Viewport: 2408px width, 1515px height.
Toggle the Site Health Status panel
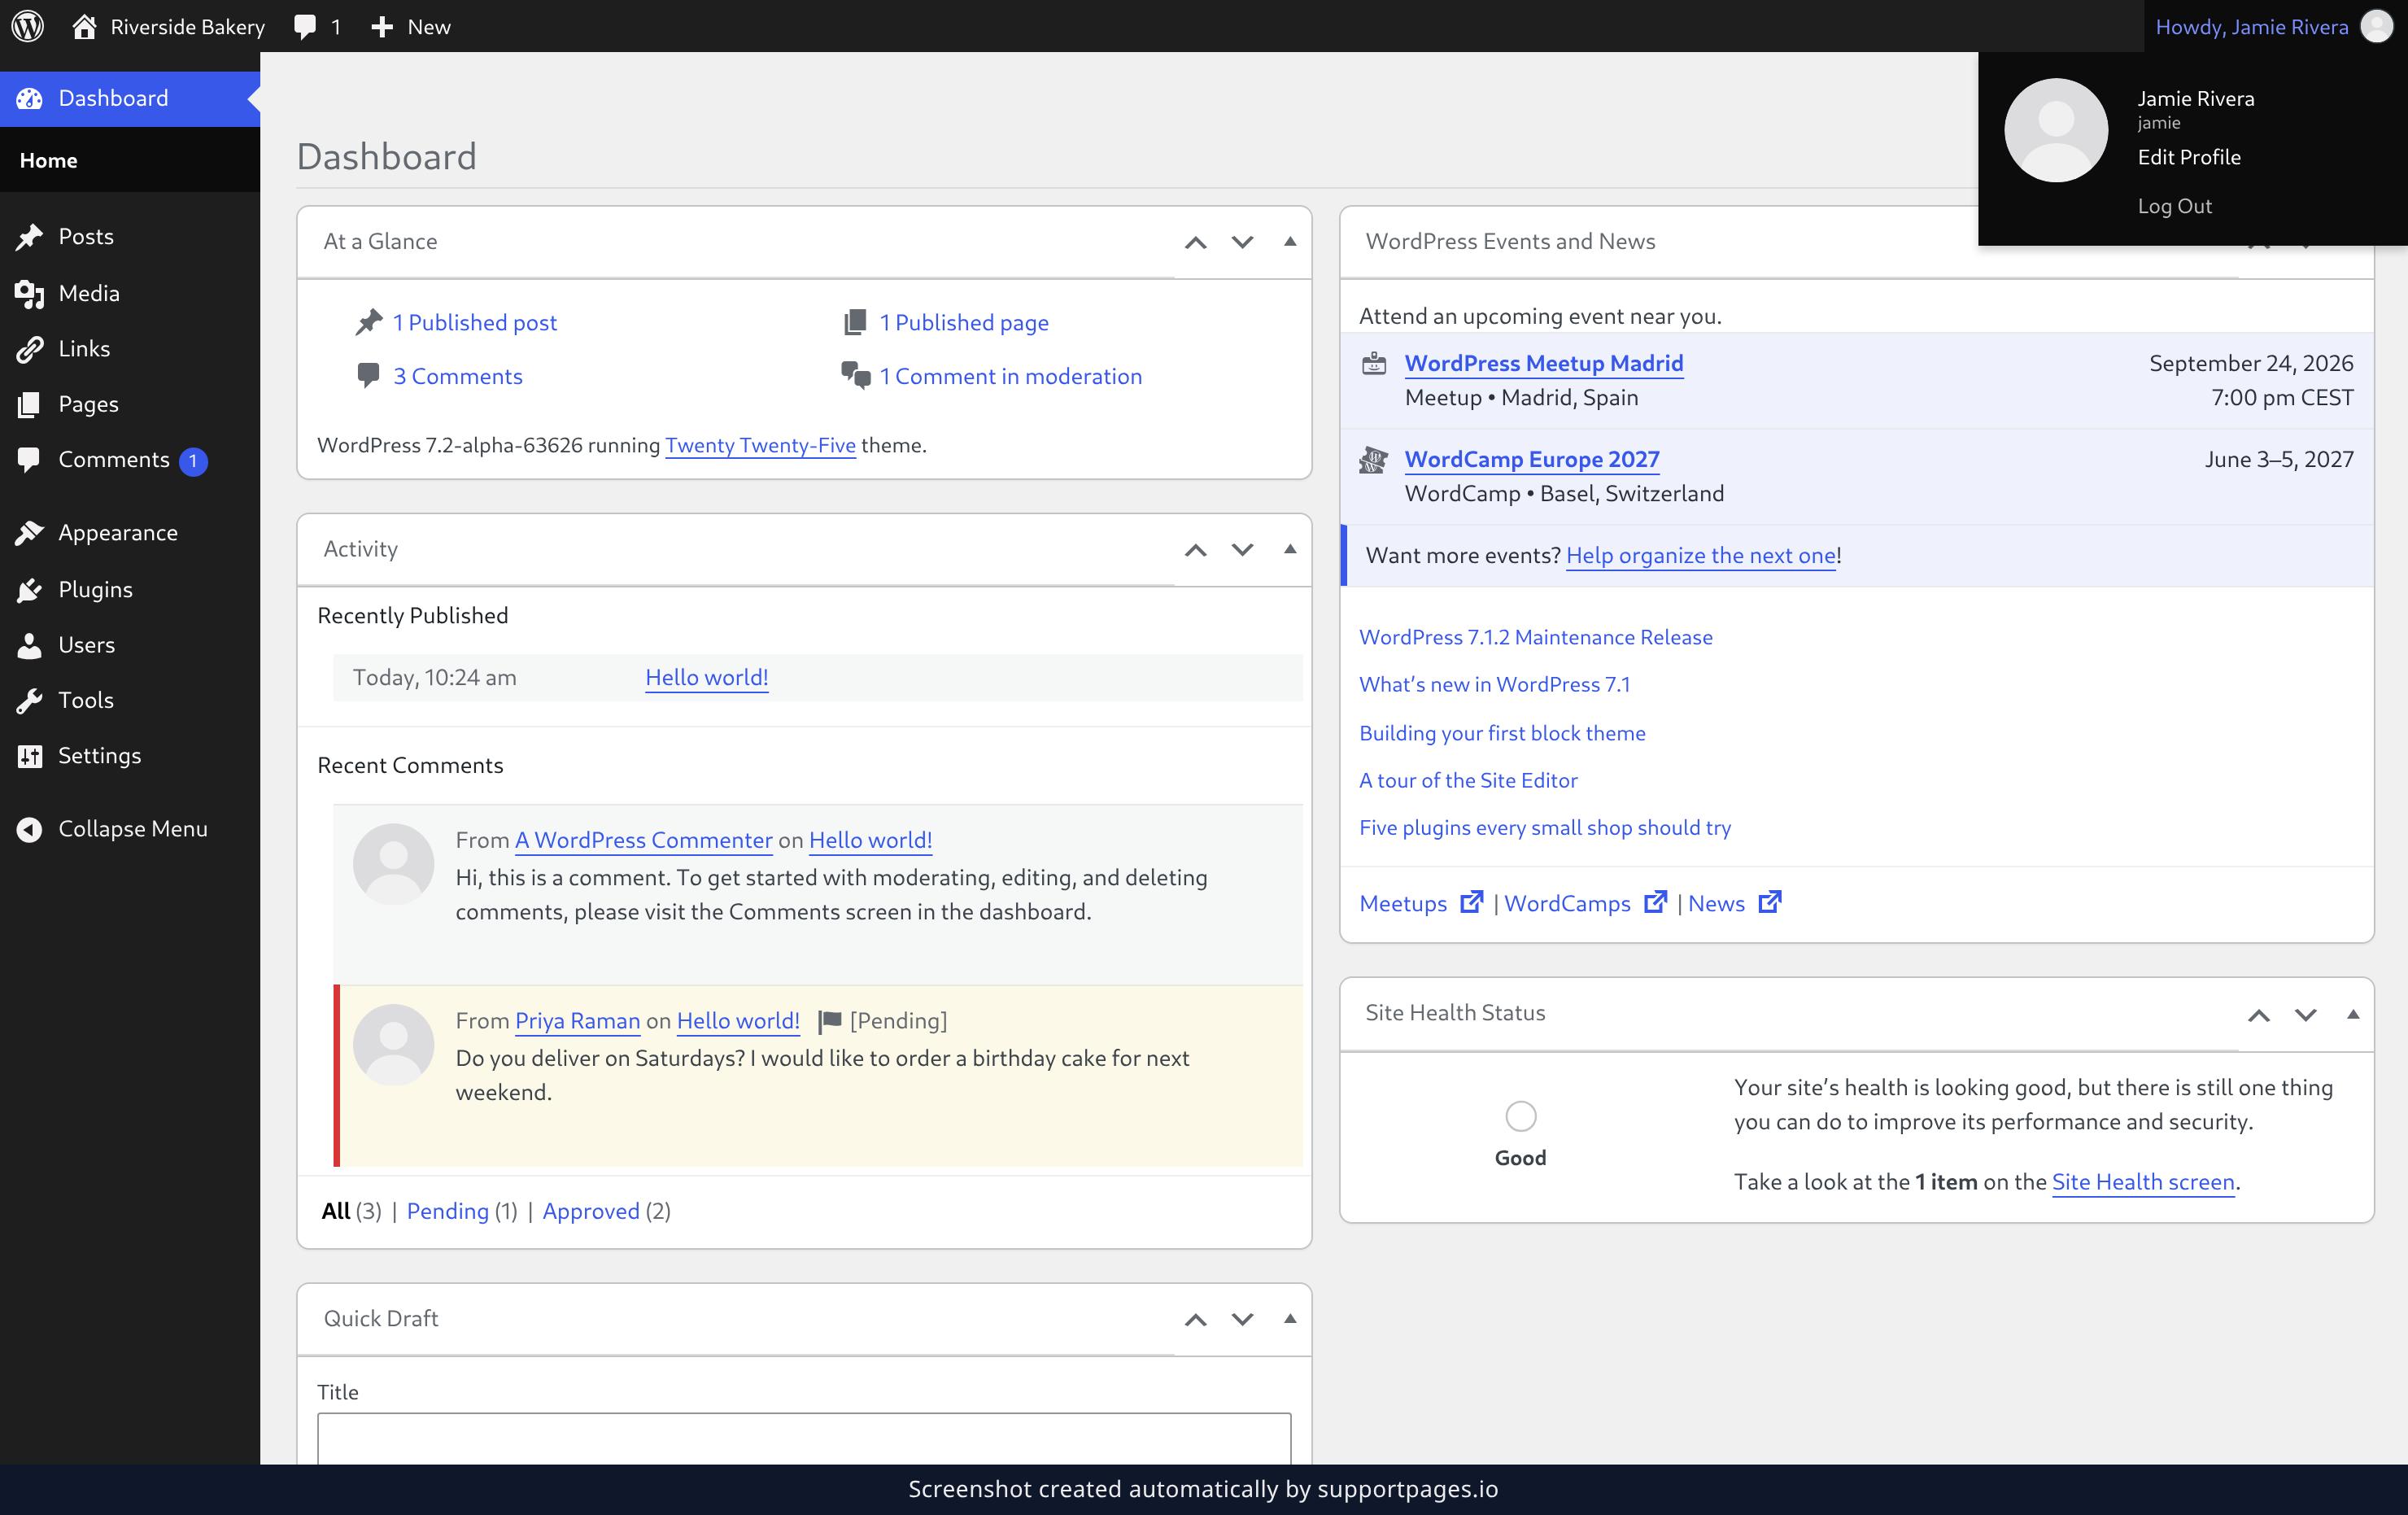(x=2353, y=1014)
